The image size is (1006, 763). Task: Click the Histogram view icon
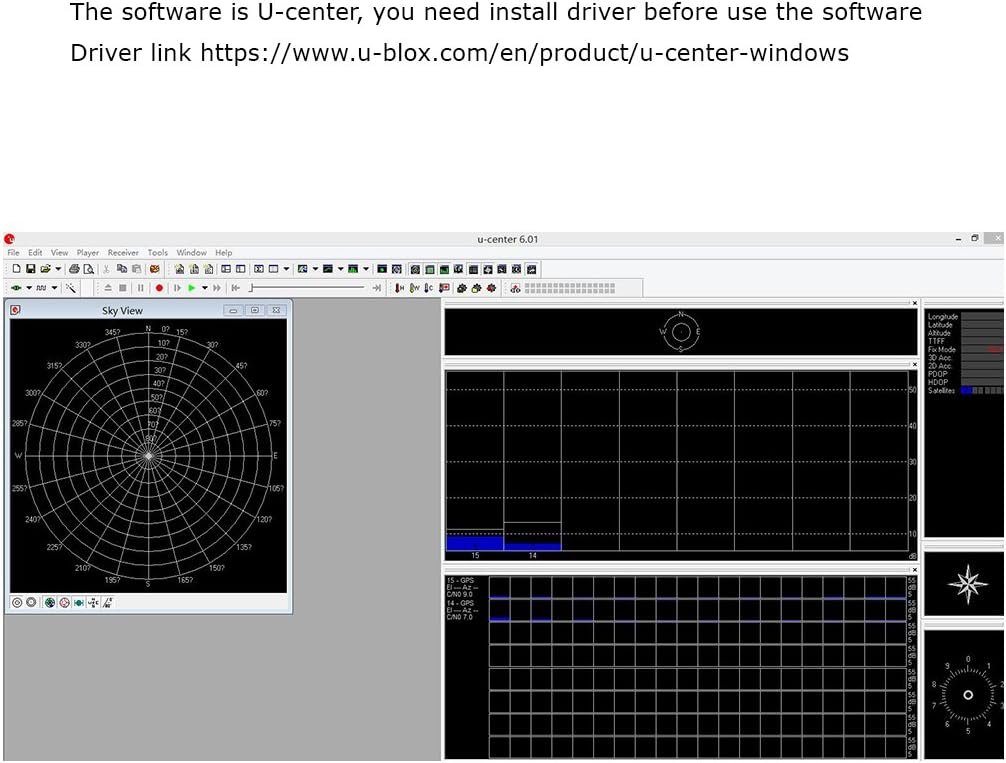pyautogui.click(x=353, y=269)
